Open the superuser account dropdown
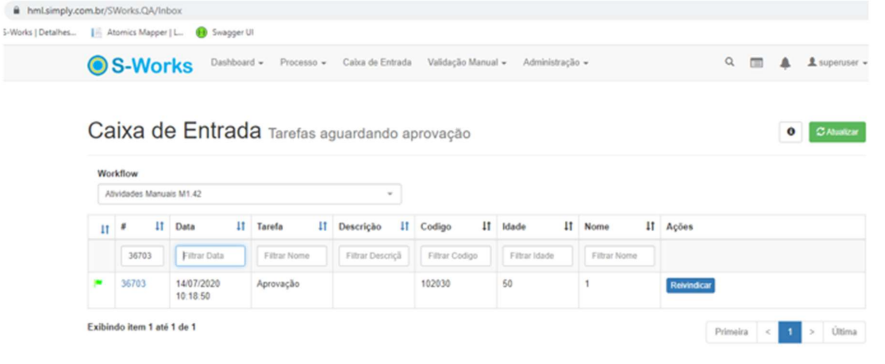Image resolution: width=885 pixels, height=364 pixels. 838,63
